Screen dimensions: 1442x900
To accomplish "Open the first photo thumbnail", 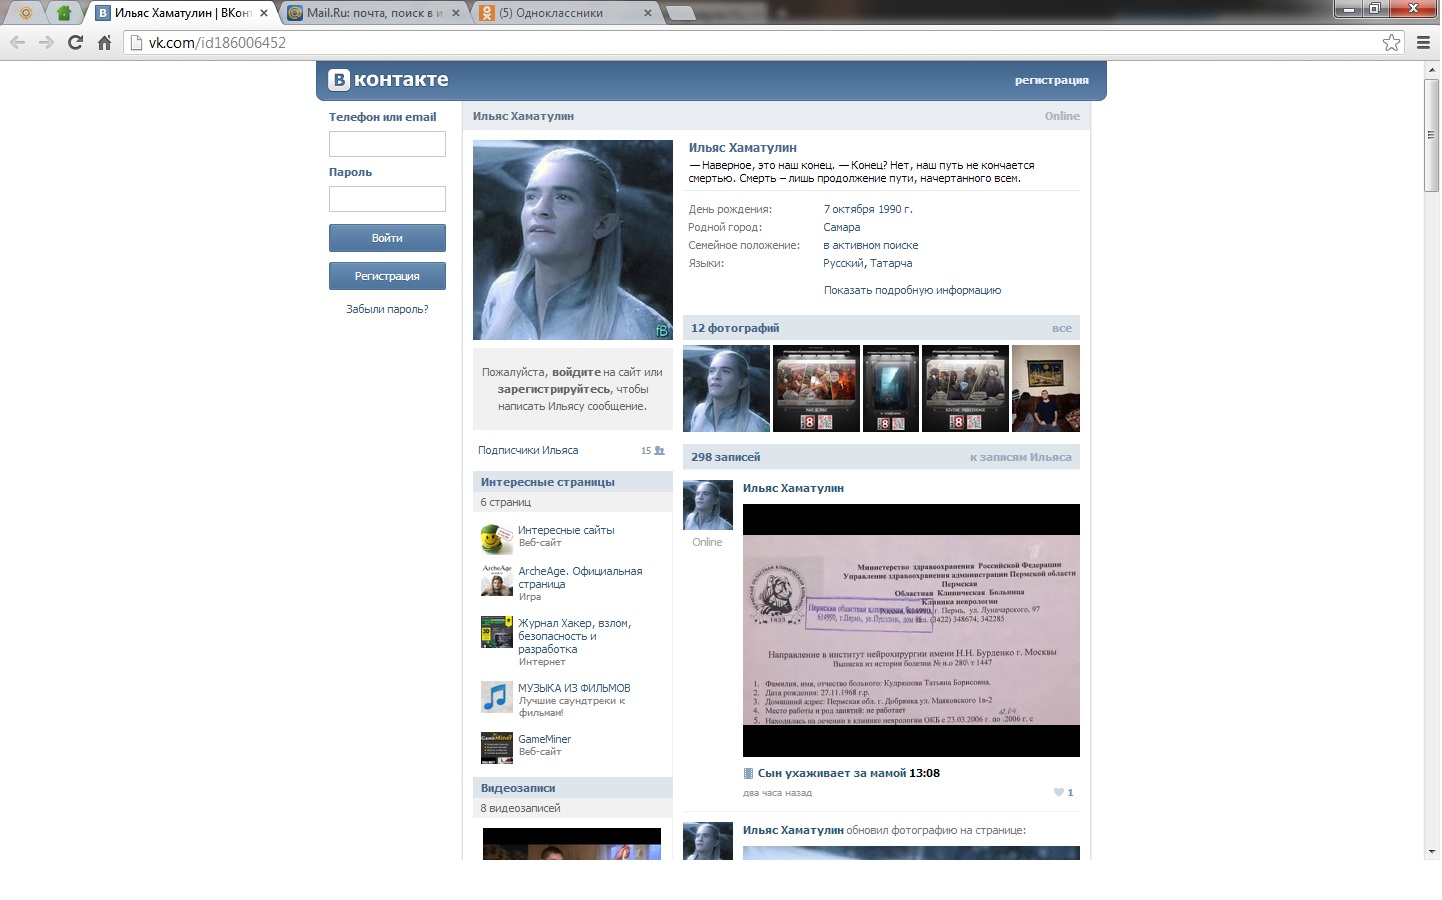I will pyautogui.click(x=726, y=389).
